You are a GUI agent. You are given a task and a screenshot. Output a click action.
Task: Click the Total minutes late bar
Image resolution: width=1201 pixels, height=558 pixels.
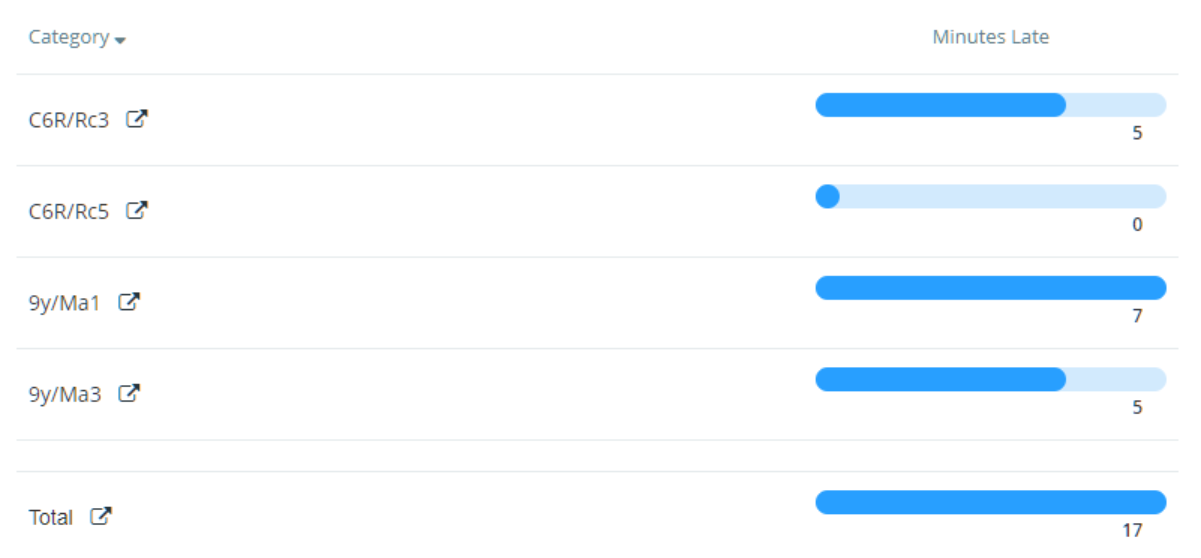coord(991,502)
